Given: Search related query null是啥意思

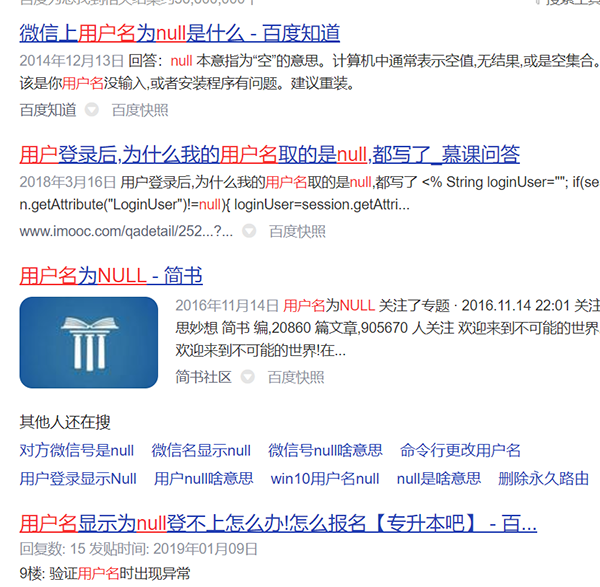Looking at the screenshot, I should click(x=439, y=479).
